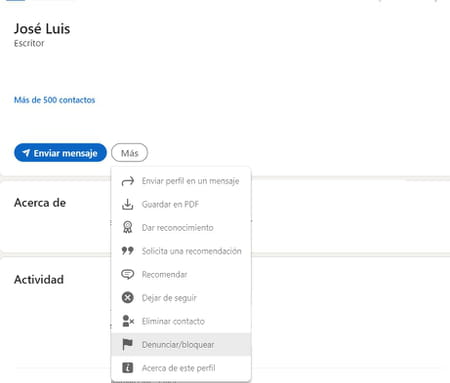Select Eliminar contacto from the menu
Image resolution: width=450 pixels, height=383 pixels.
[x=181, y=321]
